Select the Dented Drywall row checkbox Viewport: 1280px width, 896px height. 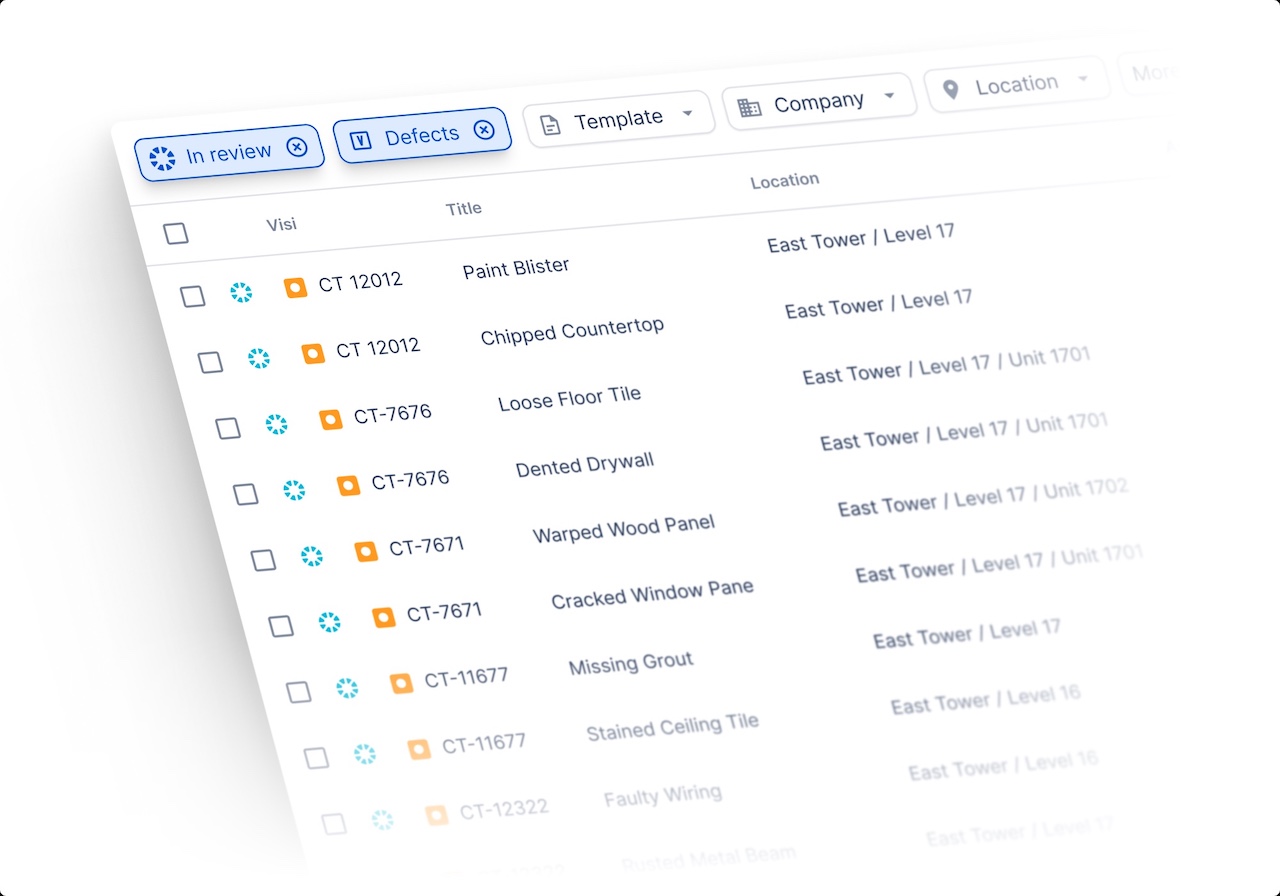coord(246,493)
